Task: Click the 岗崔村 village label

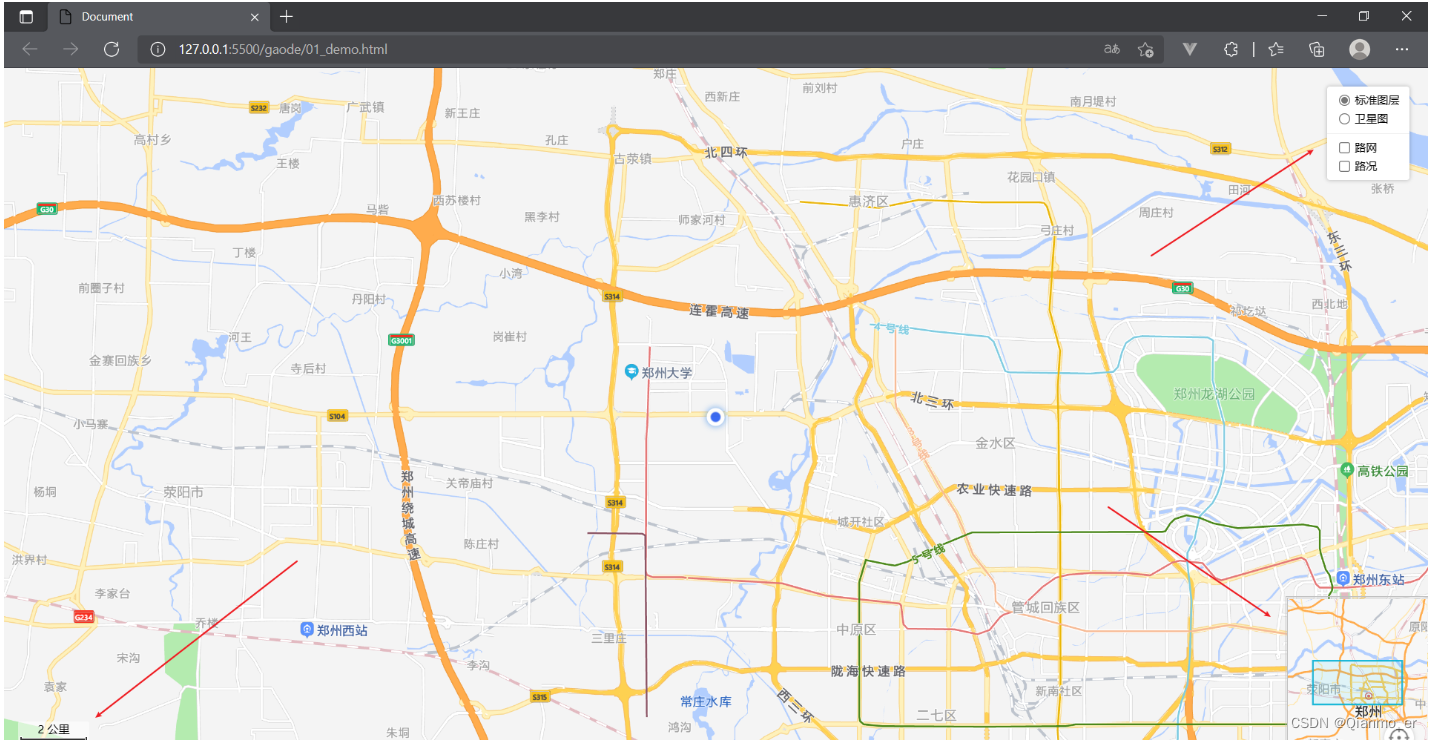Action: 509,337
